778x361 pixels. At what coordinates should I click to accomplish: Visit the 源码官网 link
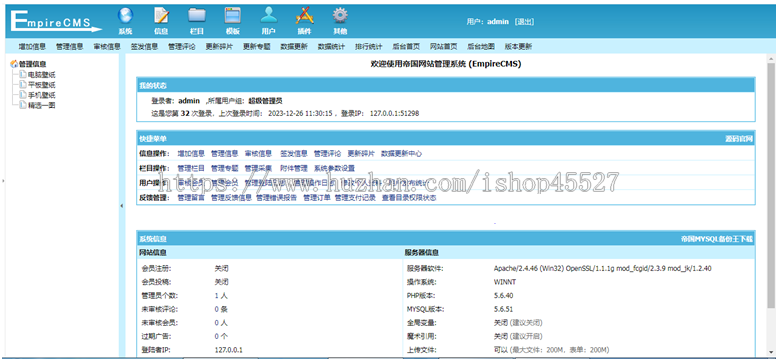[739, 139]
